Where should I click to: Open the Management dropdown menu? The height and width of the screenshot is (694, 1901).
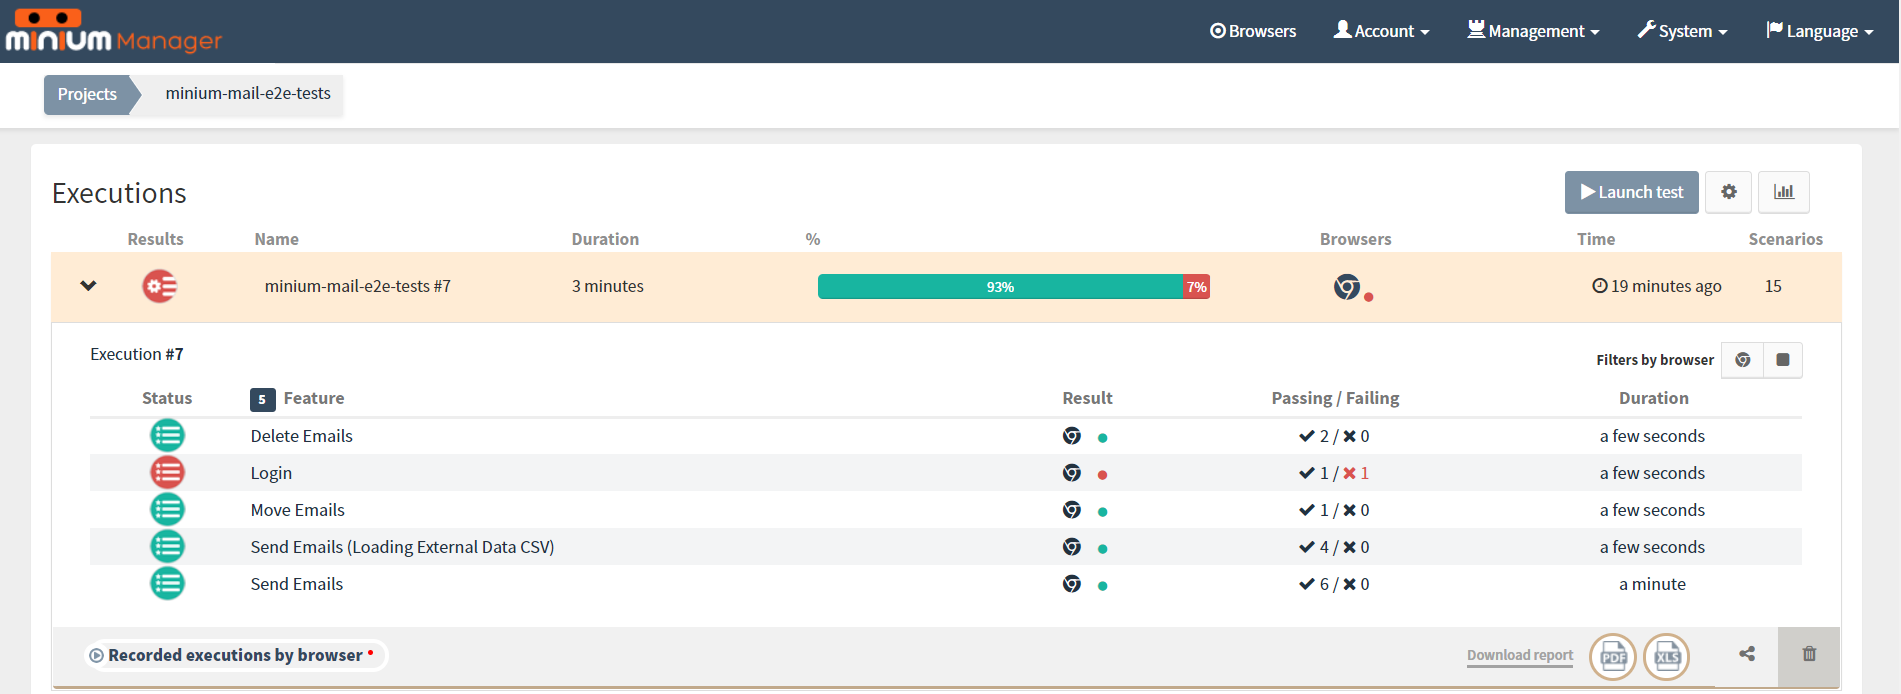click(x=1534, y=31)
